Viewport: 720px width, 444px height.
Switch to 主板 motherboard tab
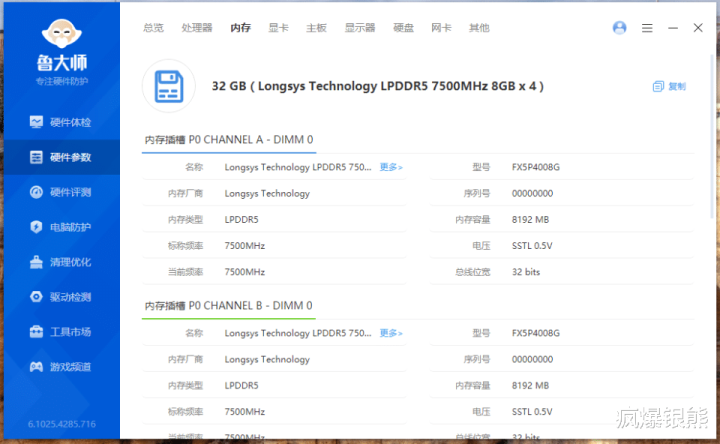click(x=316, y=28)
